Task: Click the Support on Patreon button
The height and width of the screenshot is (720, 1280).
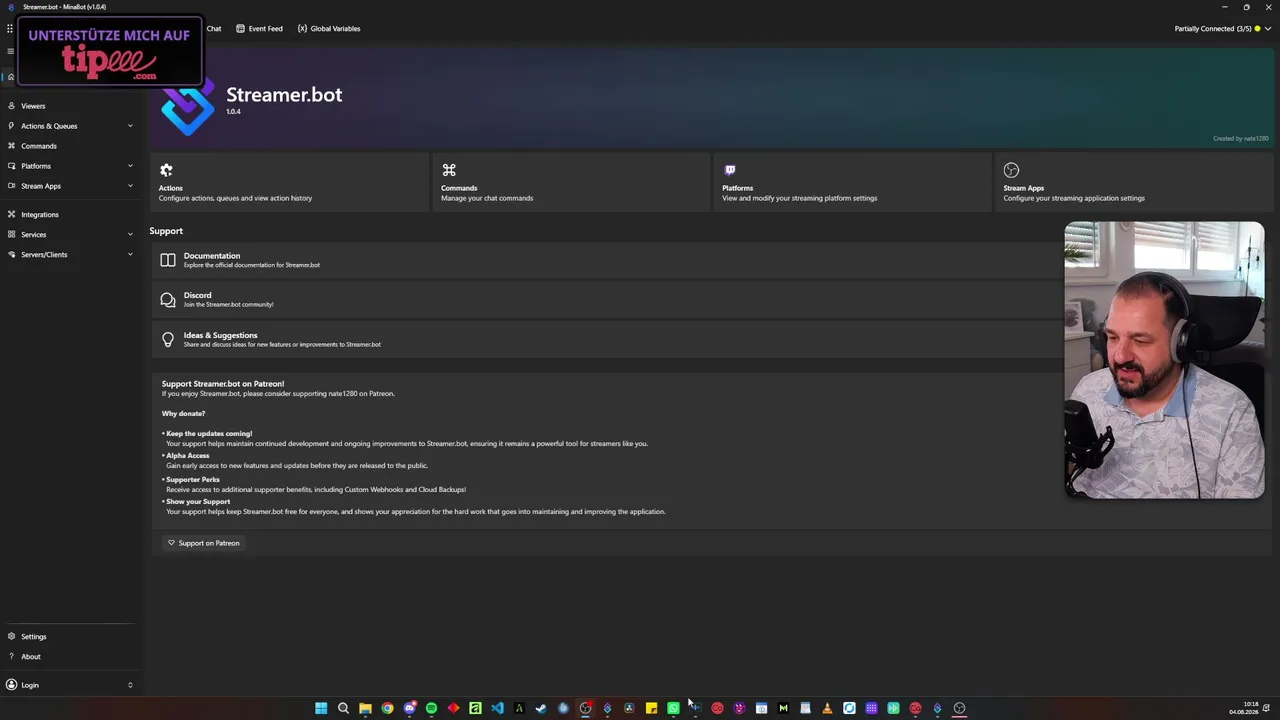Action: [203, 543]
